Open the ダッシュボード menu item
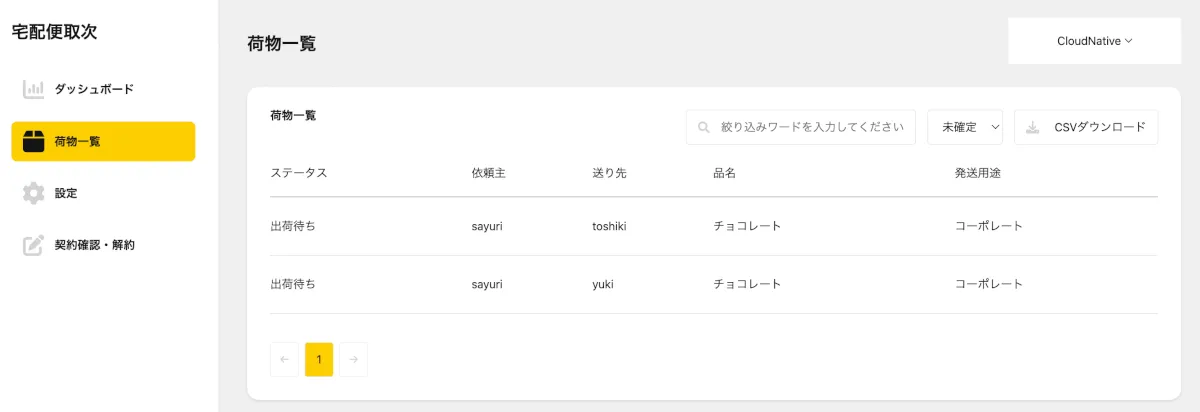The height and width of the screenshot is (412, 1200). coord(94,90)
